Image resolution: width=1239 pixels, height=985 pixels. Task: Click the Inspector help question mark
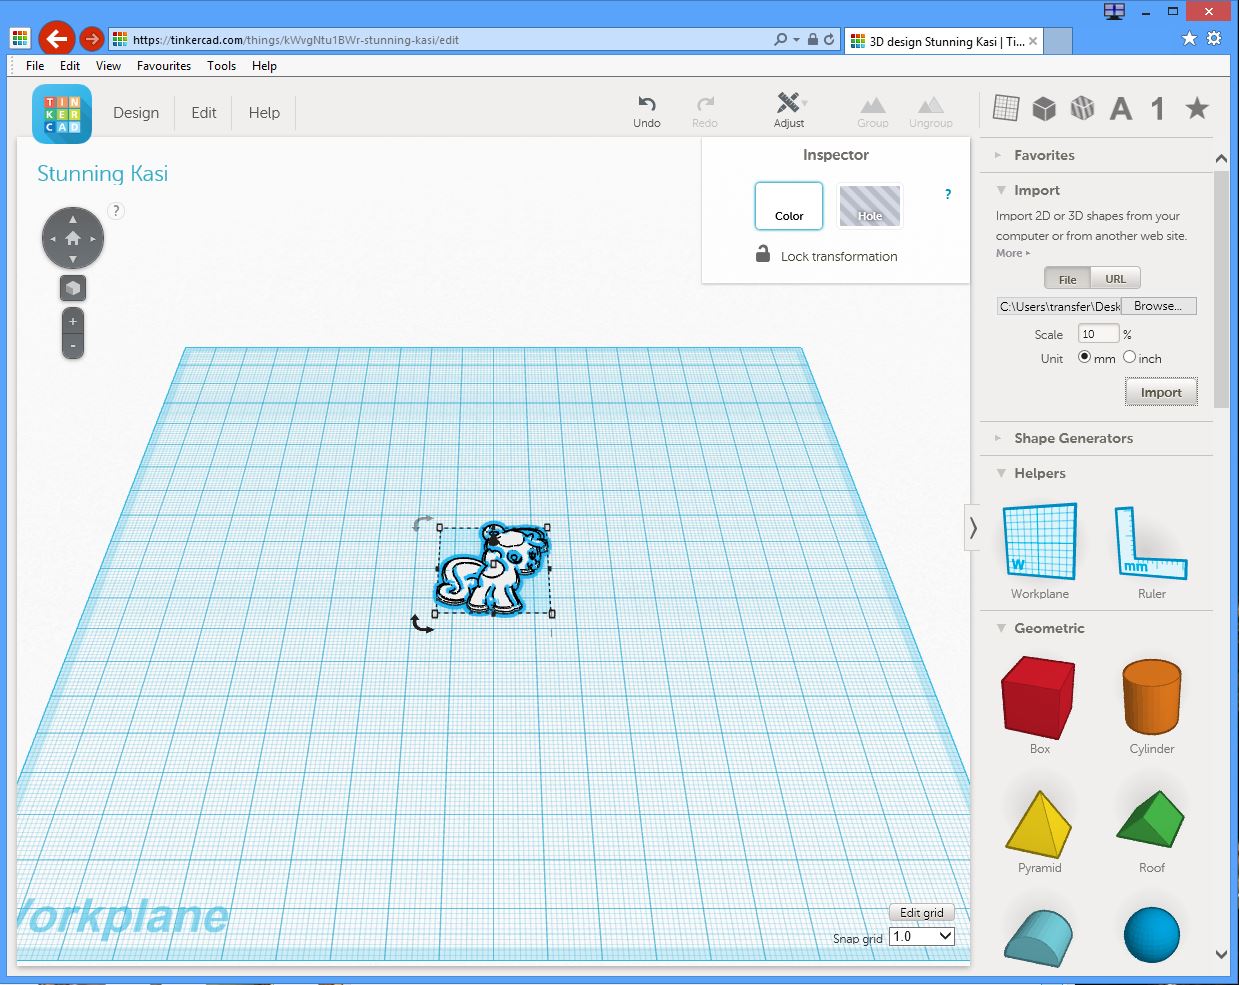coord(948,194)
